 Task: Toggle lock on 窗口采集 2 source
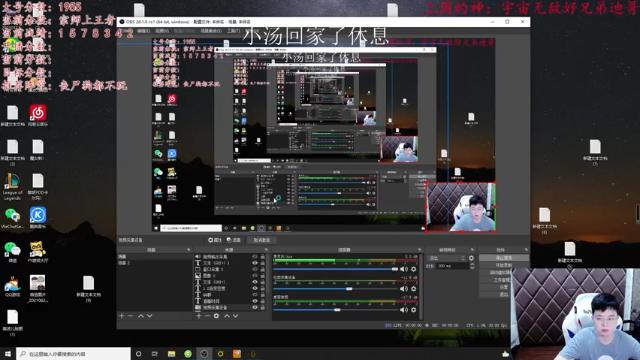(262, 269)
